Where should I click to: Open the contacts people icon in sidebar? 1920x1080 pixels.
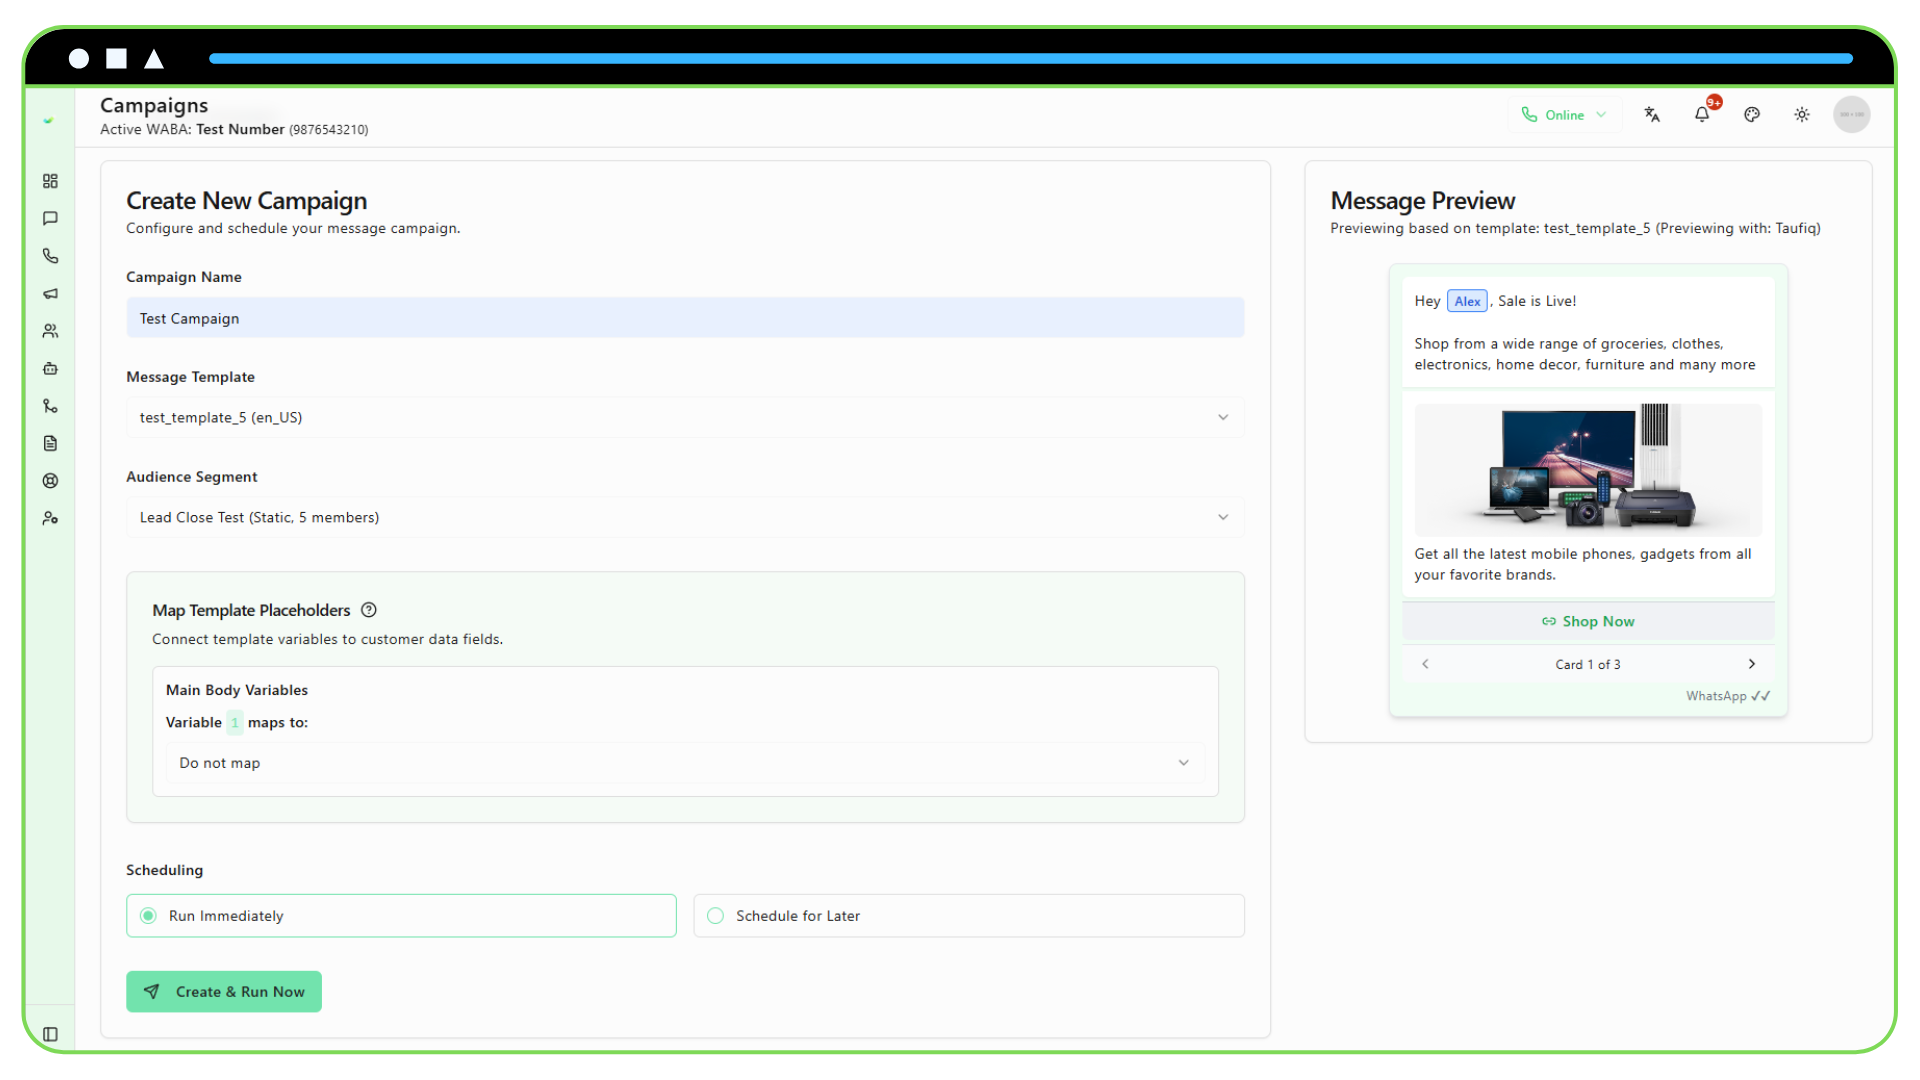click(50, 331)
